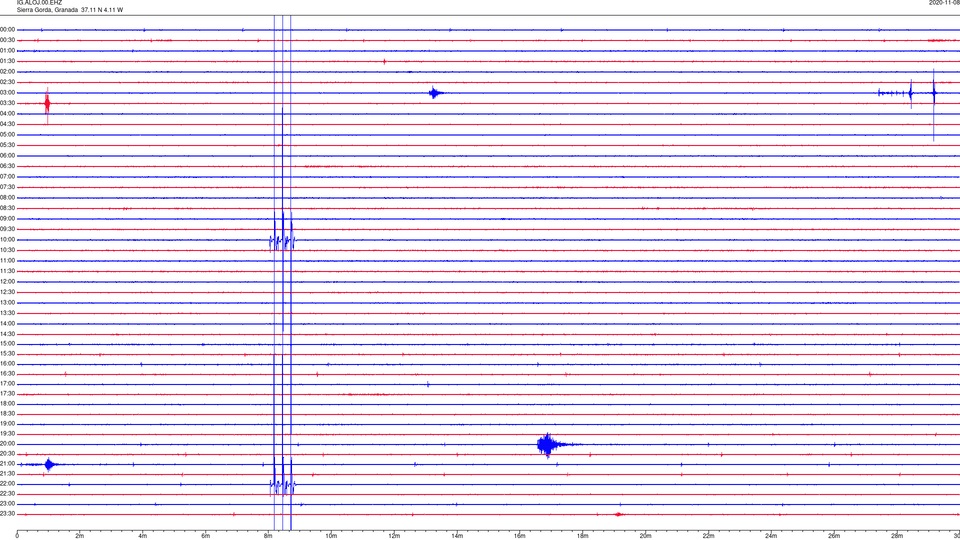Screen dimensions: 960x540
Task: Click the 18m tick on the minute axis
Action: pos(583,536)
